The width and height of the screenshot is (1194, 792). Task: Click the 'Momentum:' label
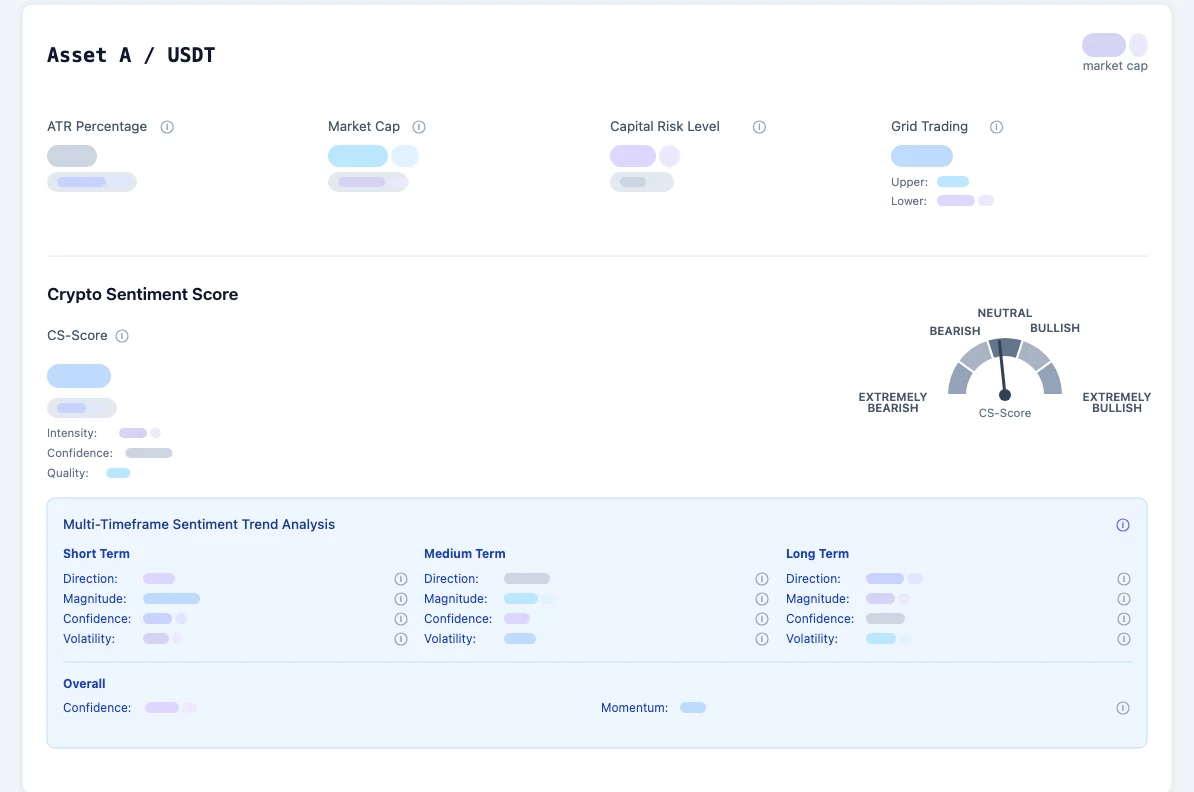[634, 708]
